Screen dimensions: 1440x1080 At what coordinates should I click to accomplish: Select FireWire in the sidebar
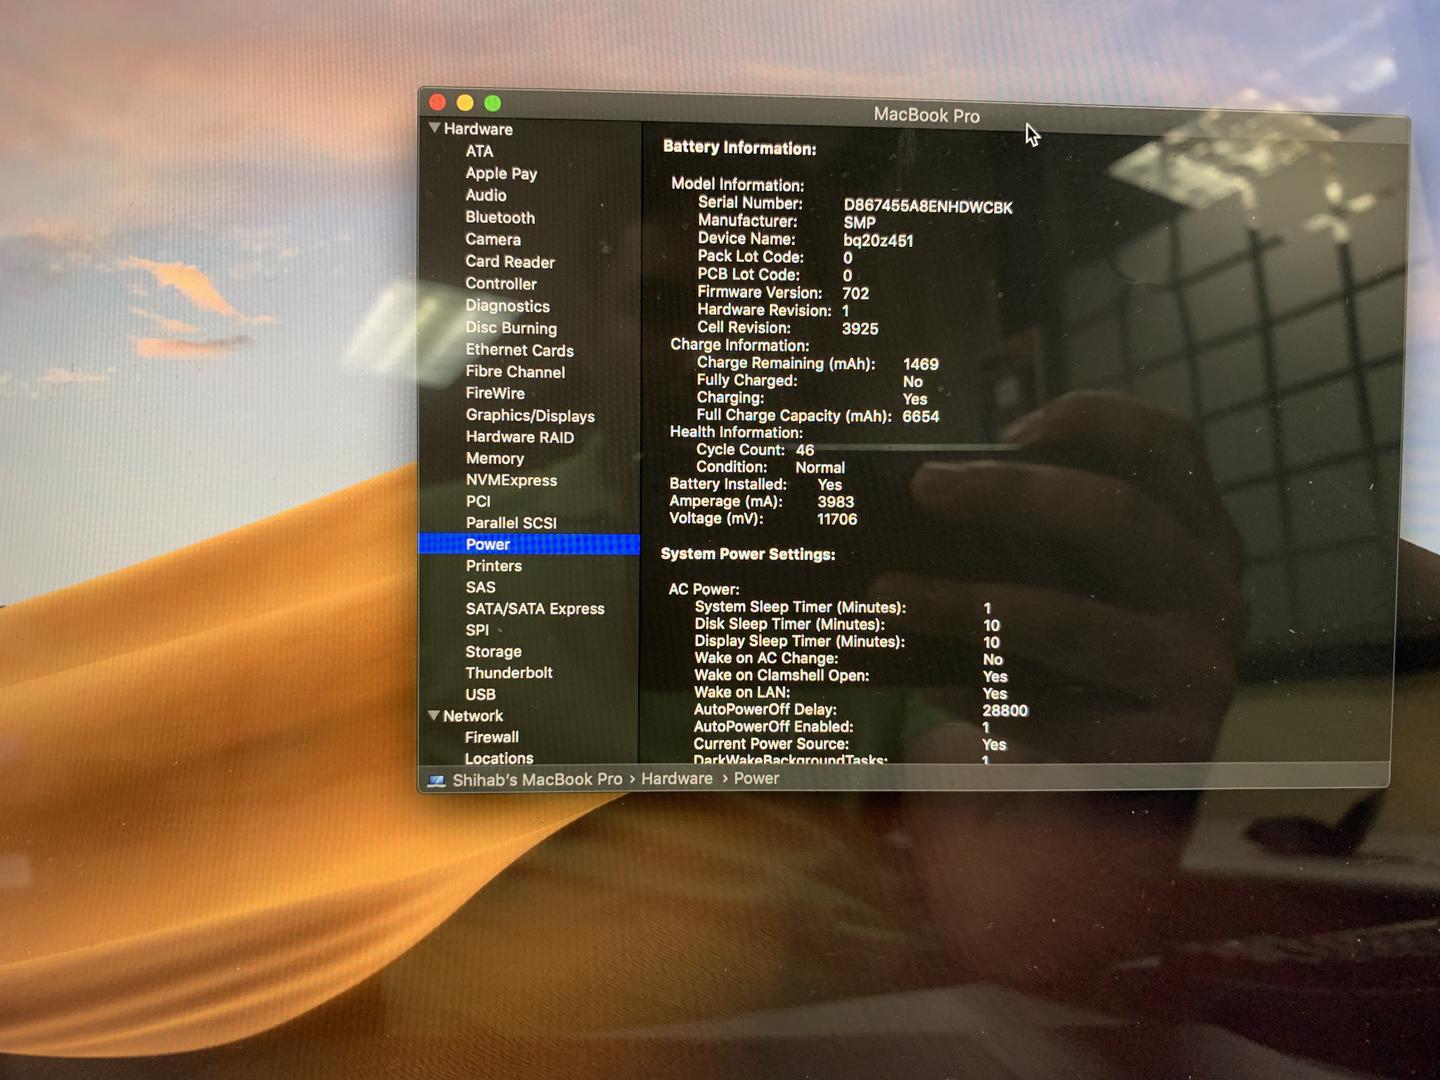pyautogui.click(x=495, y=393)
